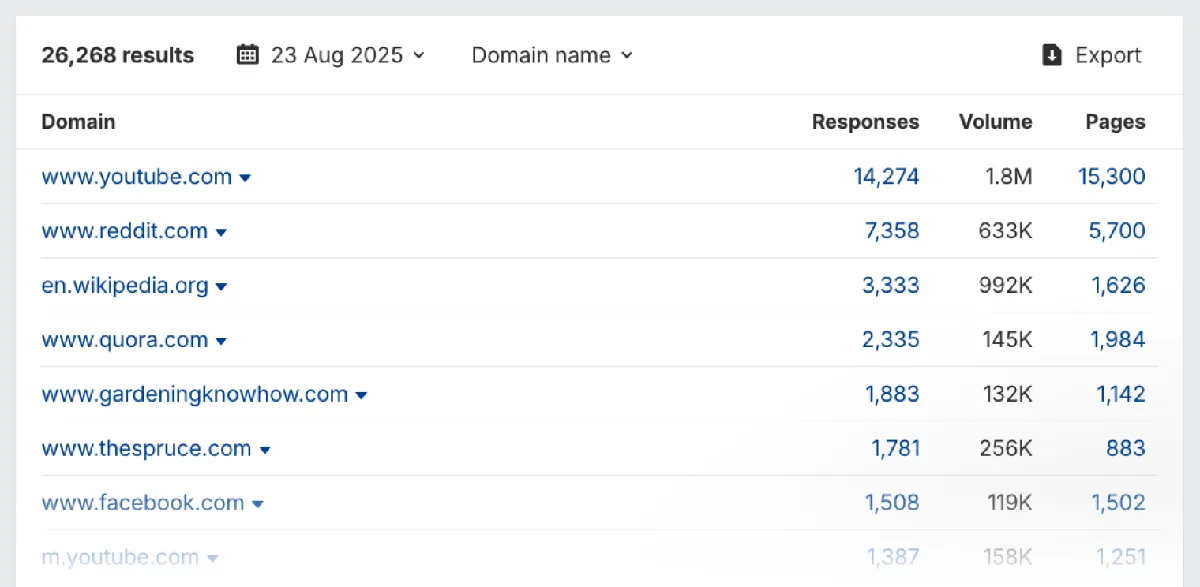This screenshot has width=1200, height=587.
Task: Sort by the Responses column header
Action: (865, 122)
